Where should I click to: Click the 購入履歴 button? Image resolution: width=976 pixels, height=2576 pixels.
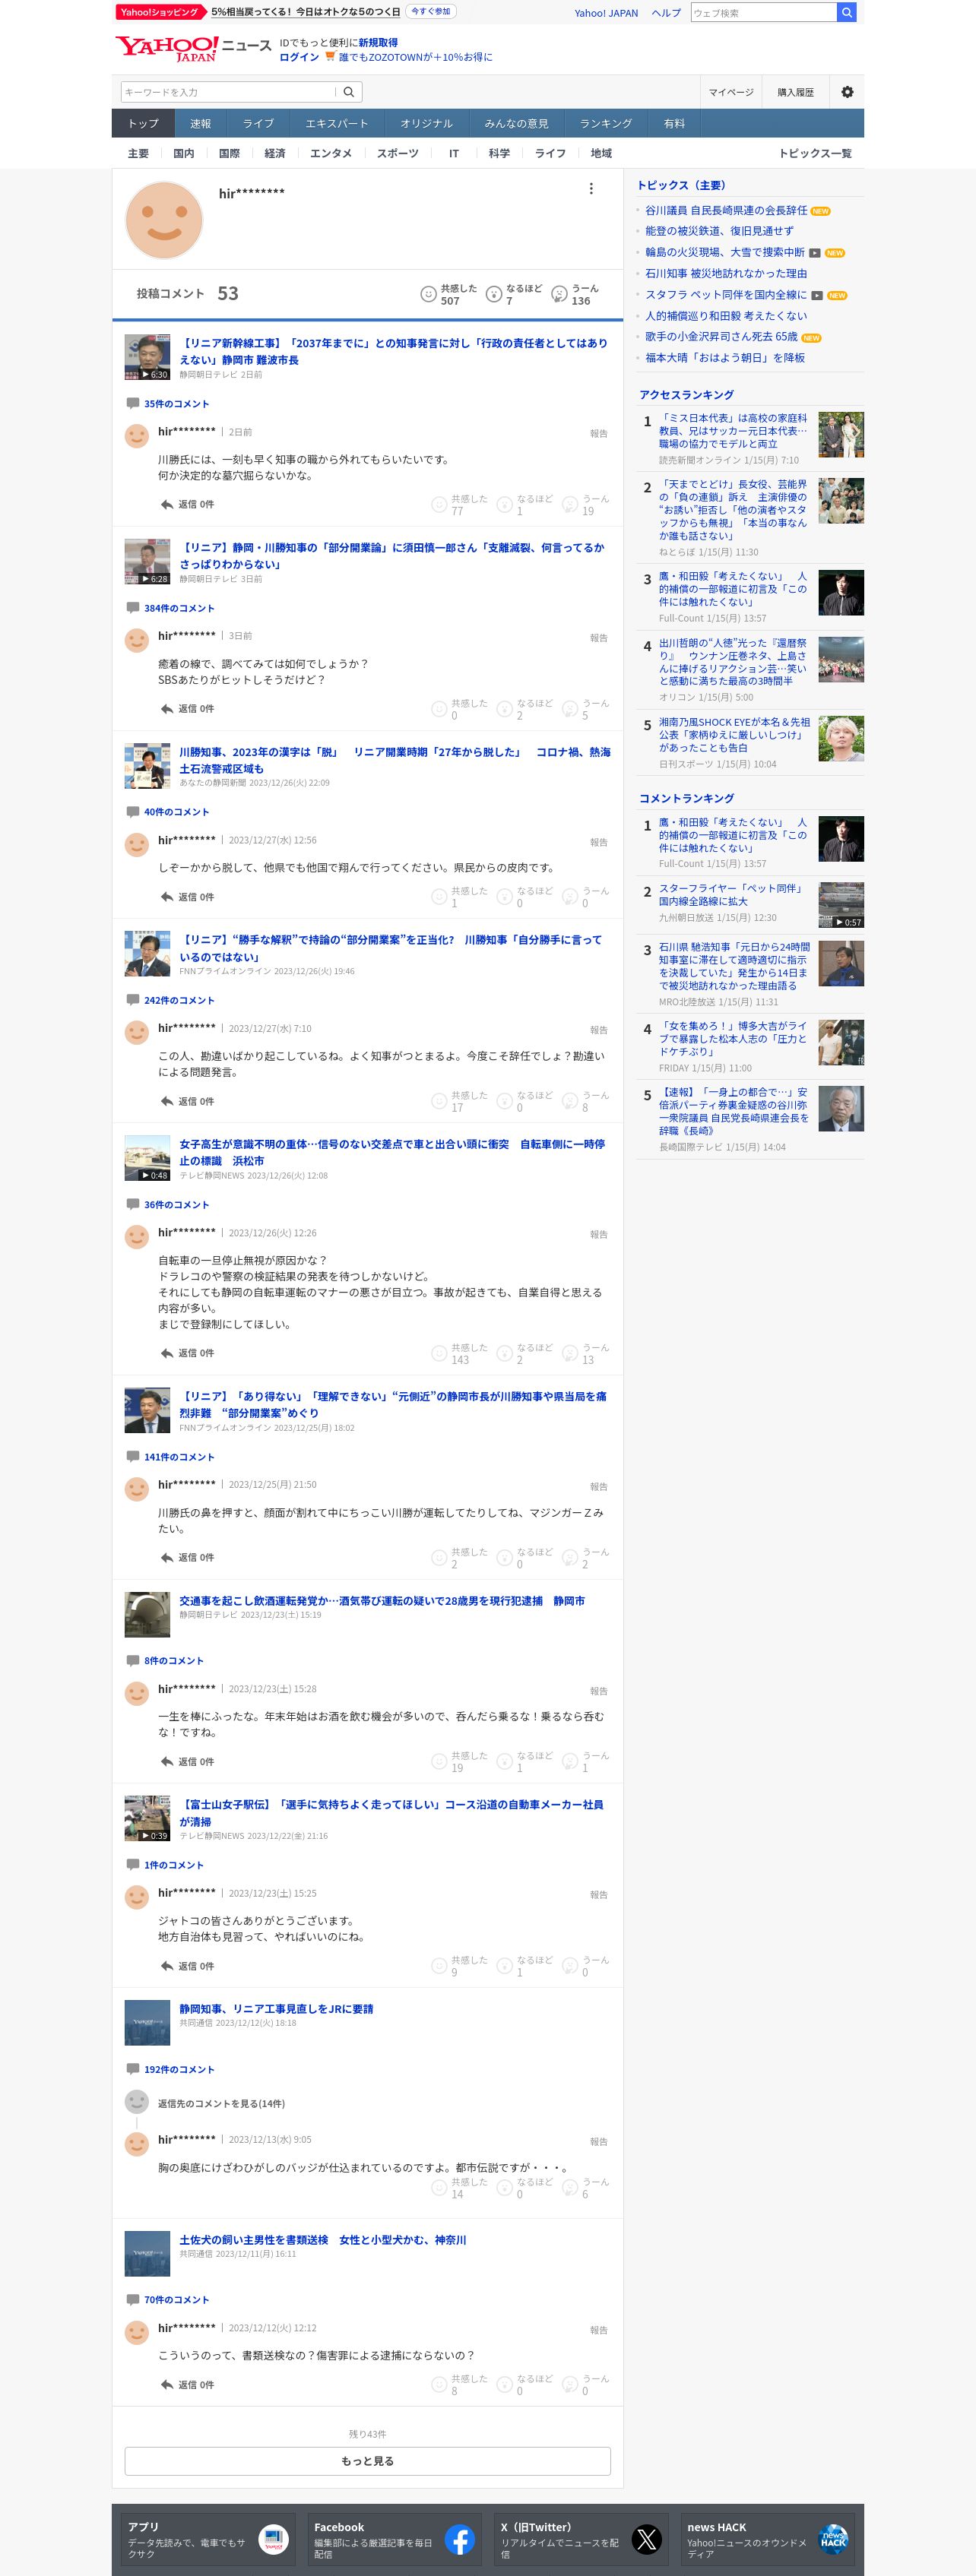[795, 92]
